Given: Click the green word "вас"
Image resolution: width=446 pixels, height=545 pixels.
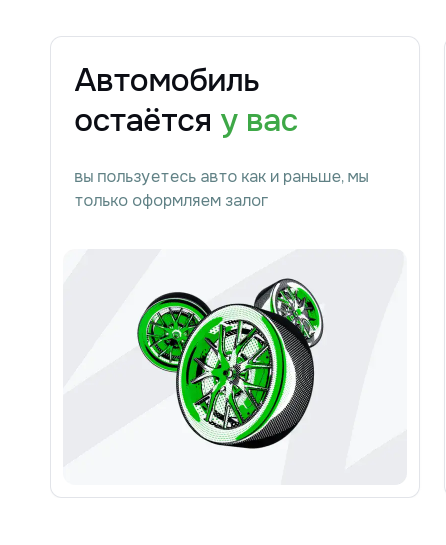Looking at the screenshot, I should 272,121.
